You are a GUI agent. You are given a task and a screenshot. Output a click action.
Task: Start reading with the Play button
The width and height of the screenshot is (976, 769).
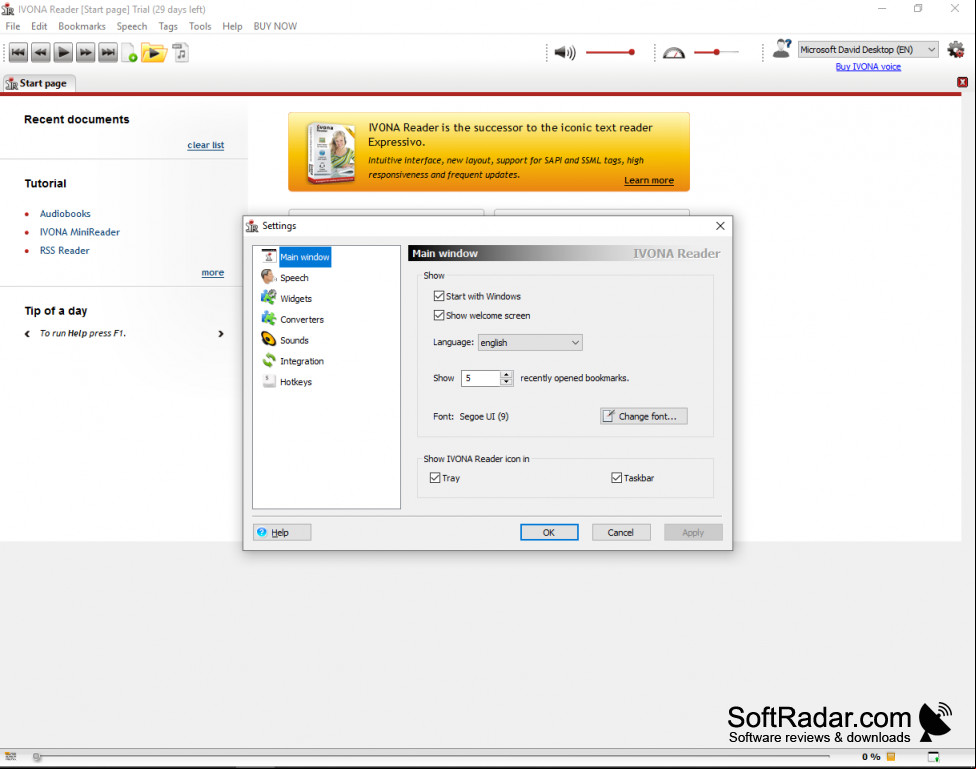(63, 52)
